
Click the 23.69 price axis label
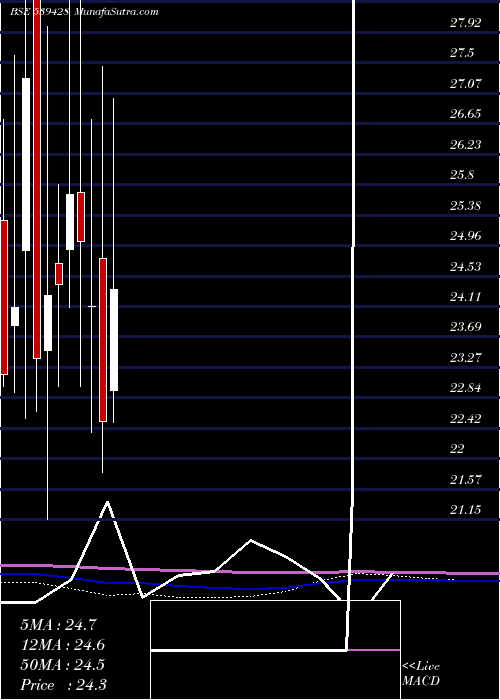tap(466, 327)
